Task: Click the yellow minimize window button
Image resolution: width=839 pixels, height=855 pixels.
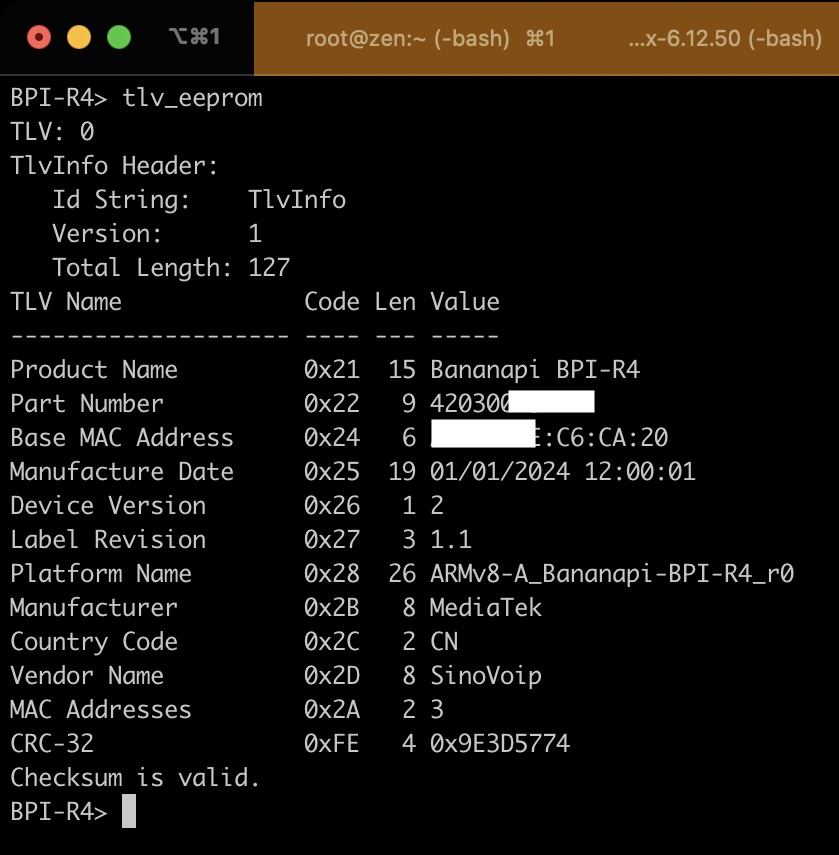Action: (79, 38)
